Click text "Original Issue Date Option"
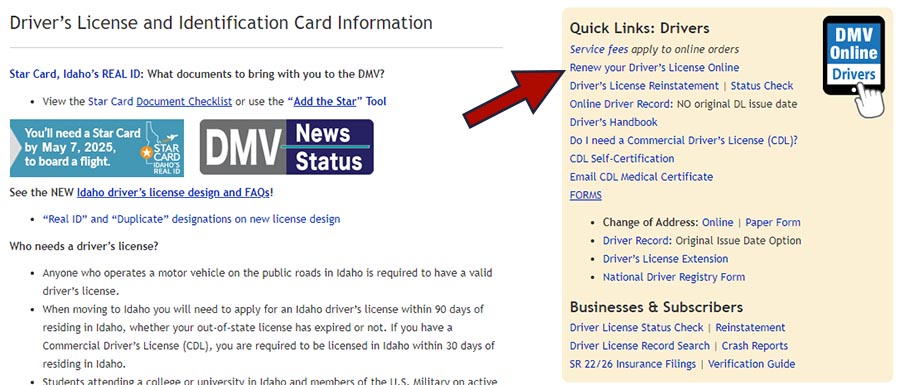This screenshot has width=900, height=385. 738,240
